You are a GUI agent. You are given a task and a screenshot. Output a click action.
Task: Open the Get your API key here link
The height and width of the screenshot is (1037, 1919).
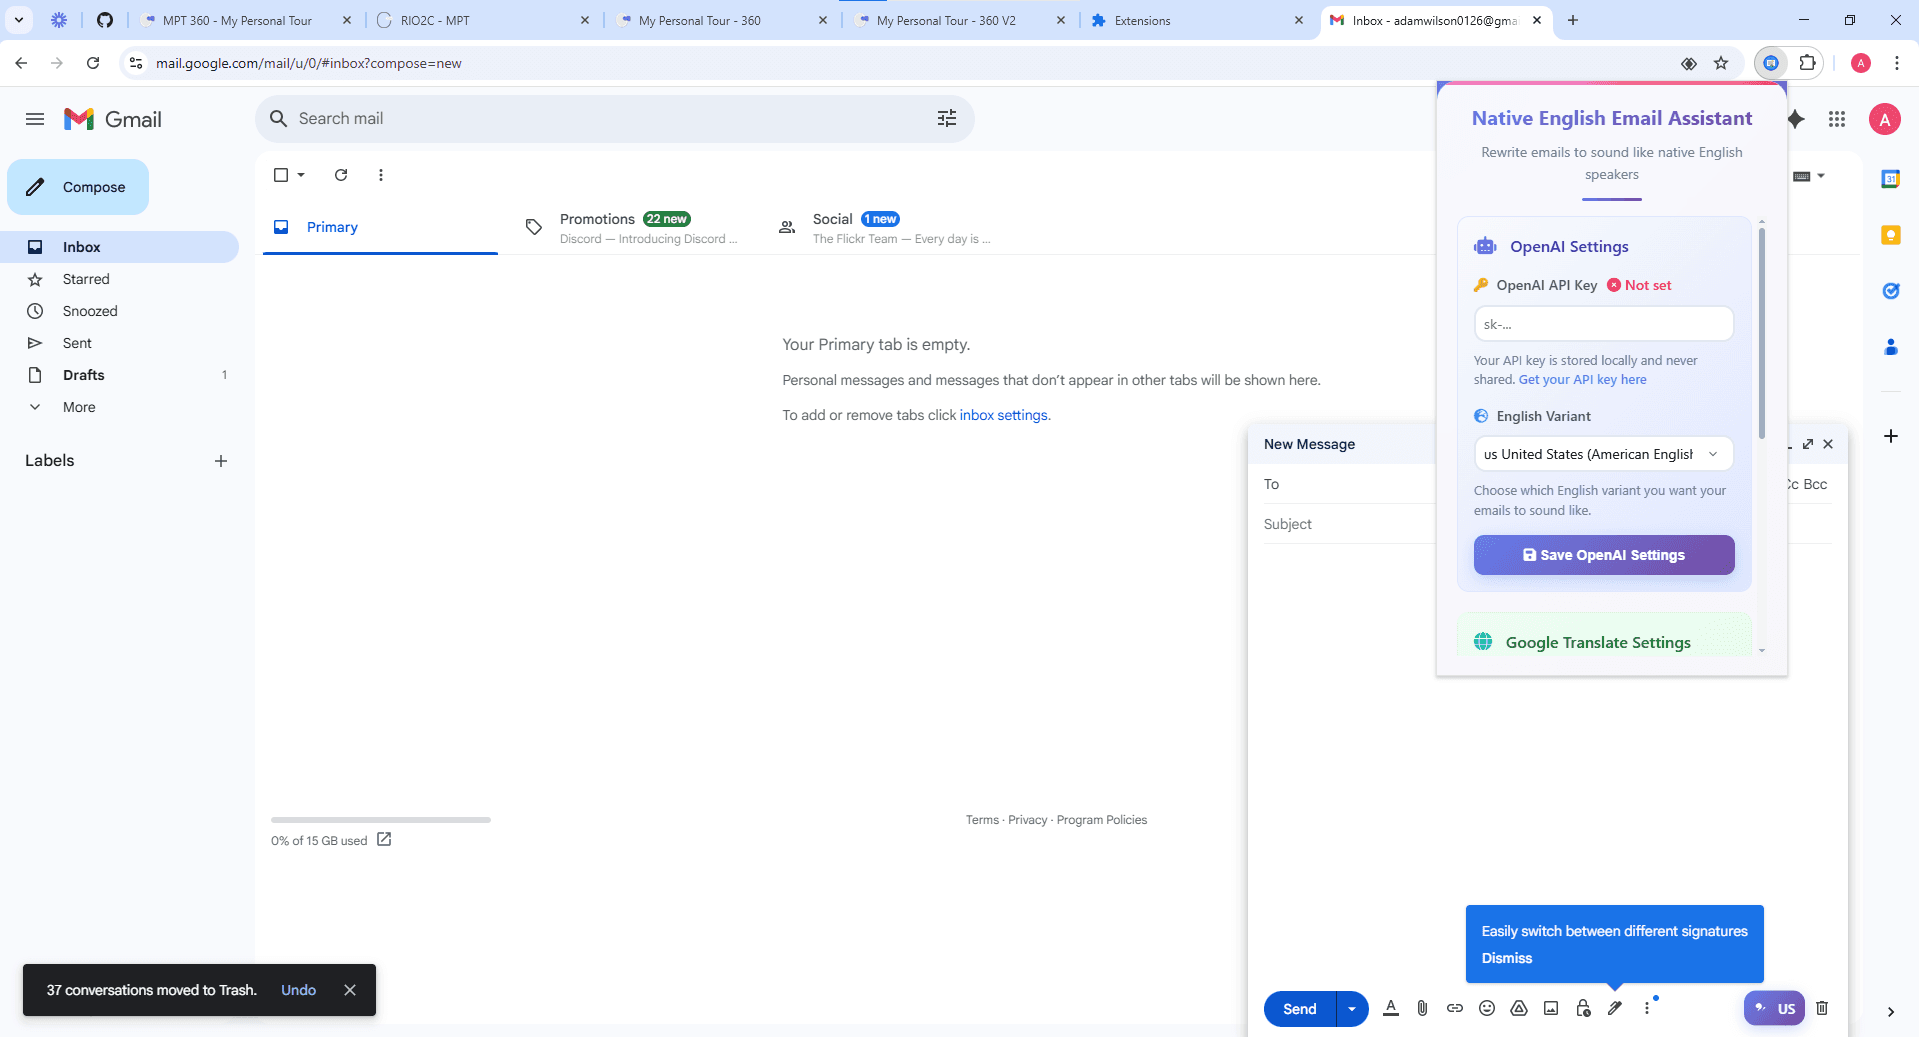click(x=1582, y=380)
